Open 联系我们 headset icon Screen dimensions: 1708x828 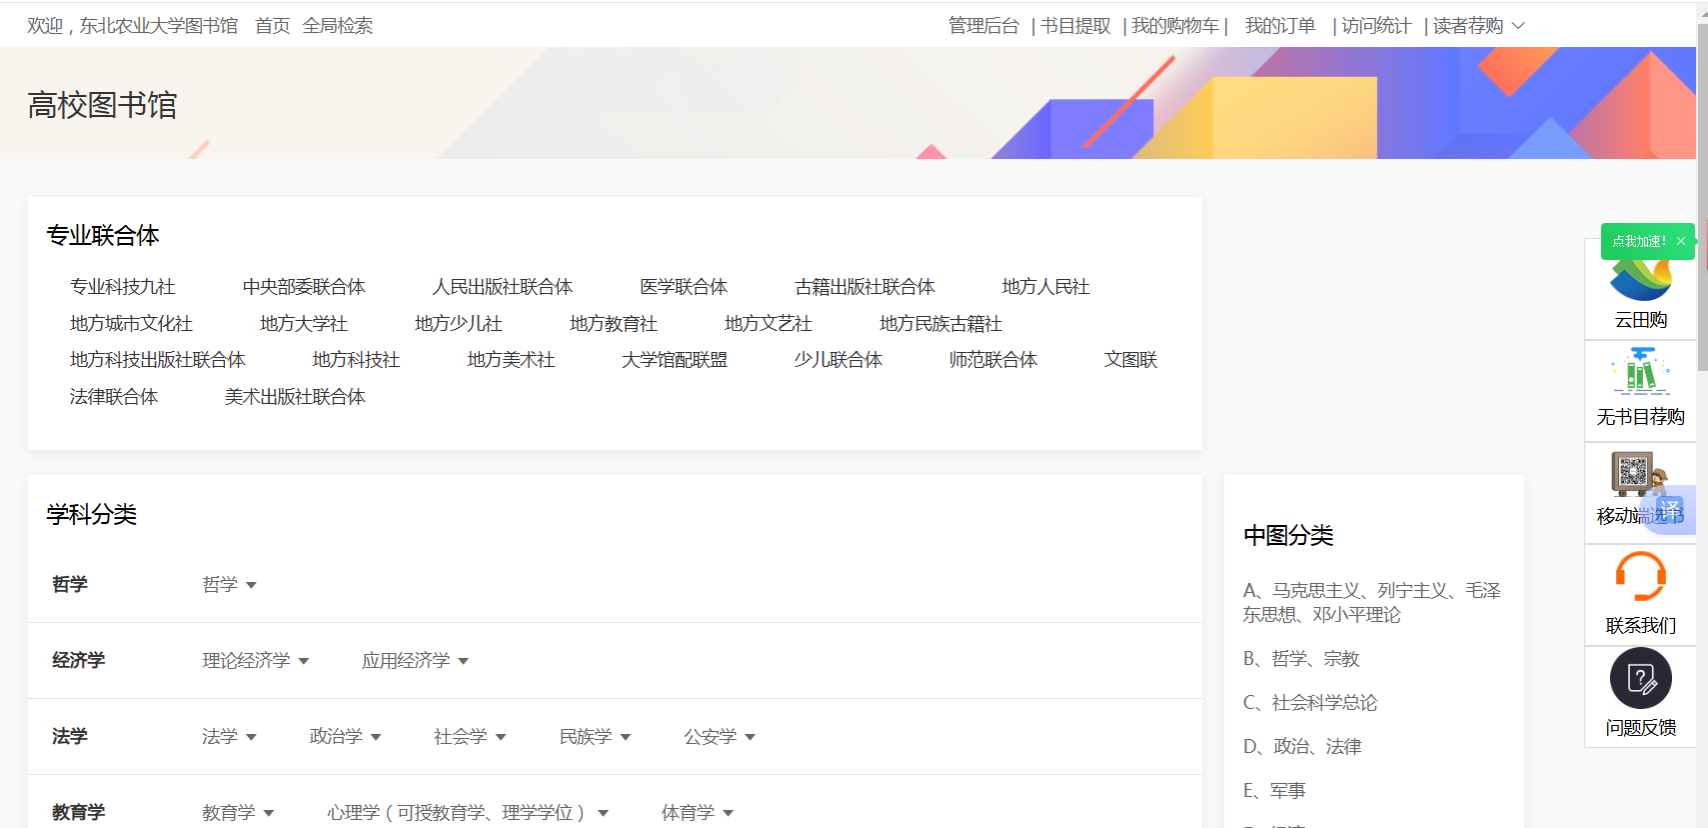(1640, 578)
